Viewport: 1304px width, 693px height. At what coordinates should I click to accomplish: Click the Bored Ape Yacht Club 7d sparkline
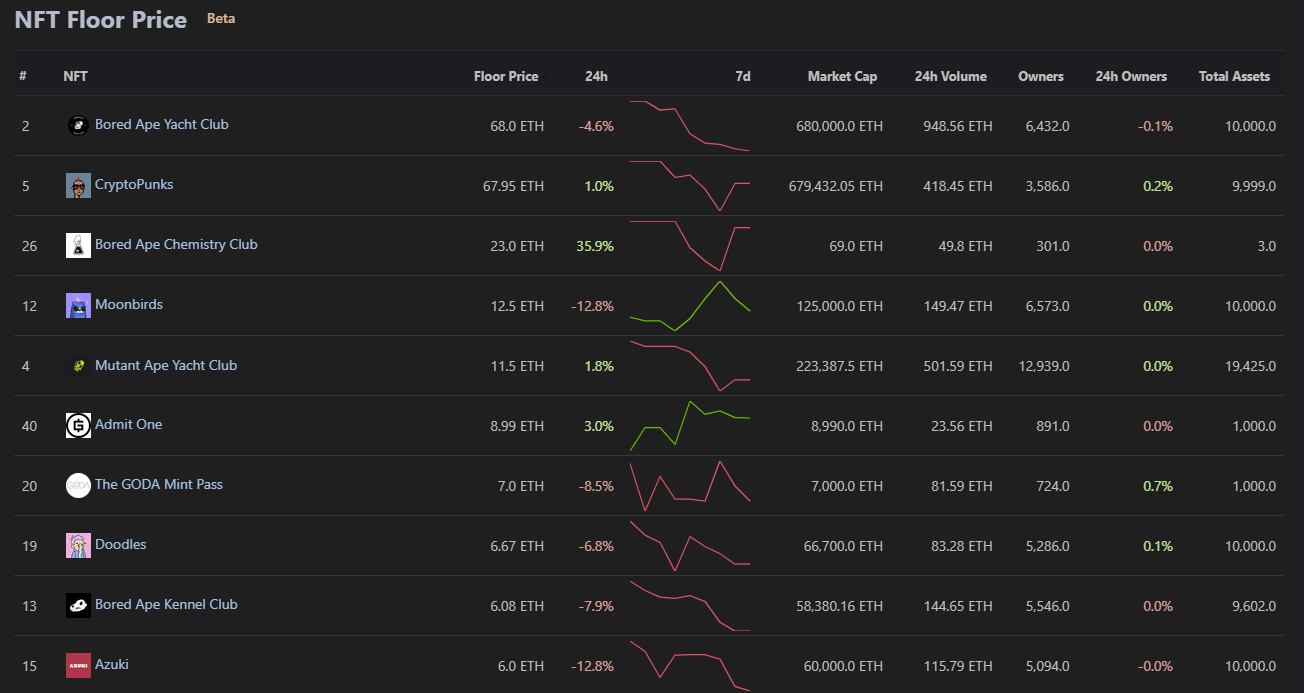[690, 126]
